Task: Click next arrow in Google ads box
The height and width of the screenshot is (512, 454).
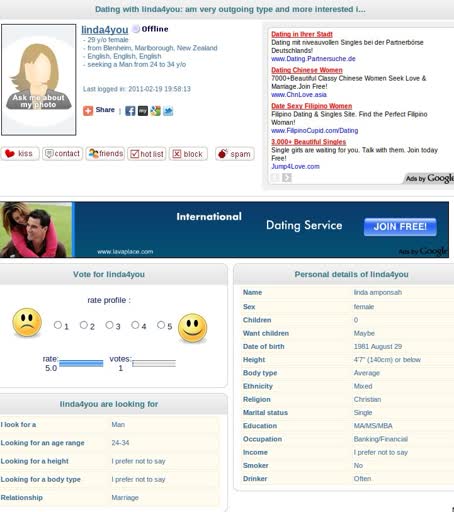Action: click(x=287, y=178)
